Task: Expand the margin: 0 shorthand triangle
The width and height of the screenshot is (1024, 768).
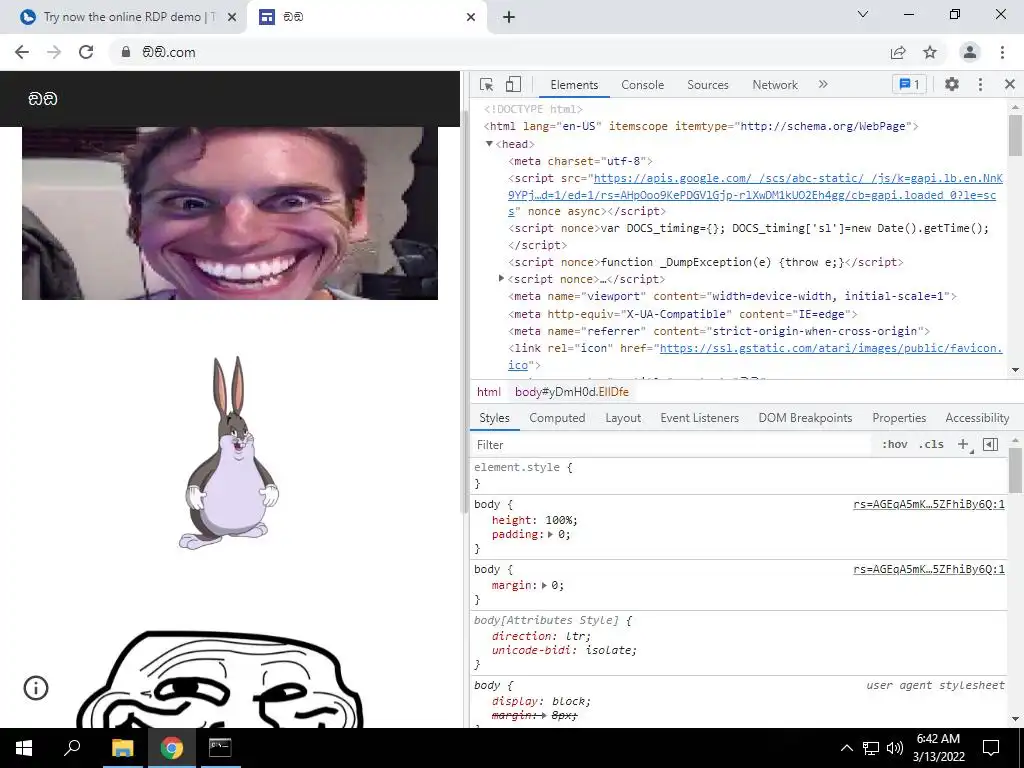Action: [x=543, y=585]
